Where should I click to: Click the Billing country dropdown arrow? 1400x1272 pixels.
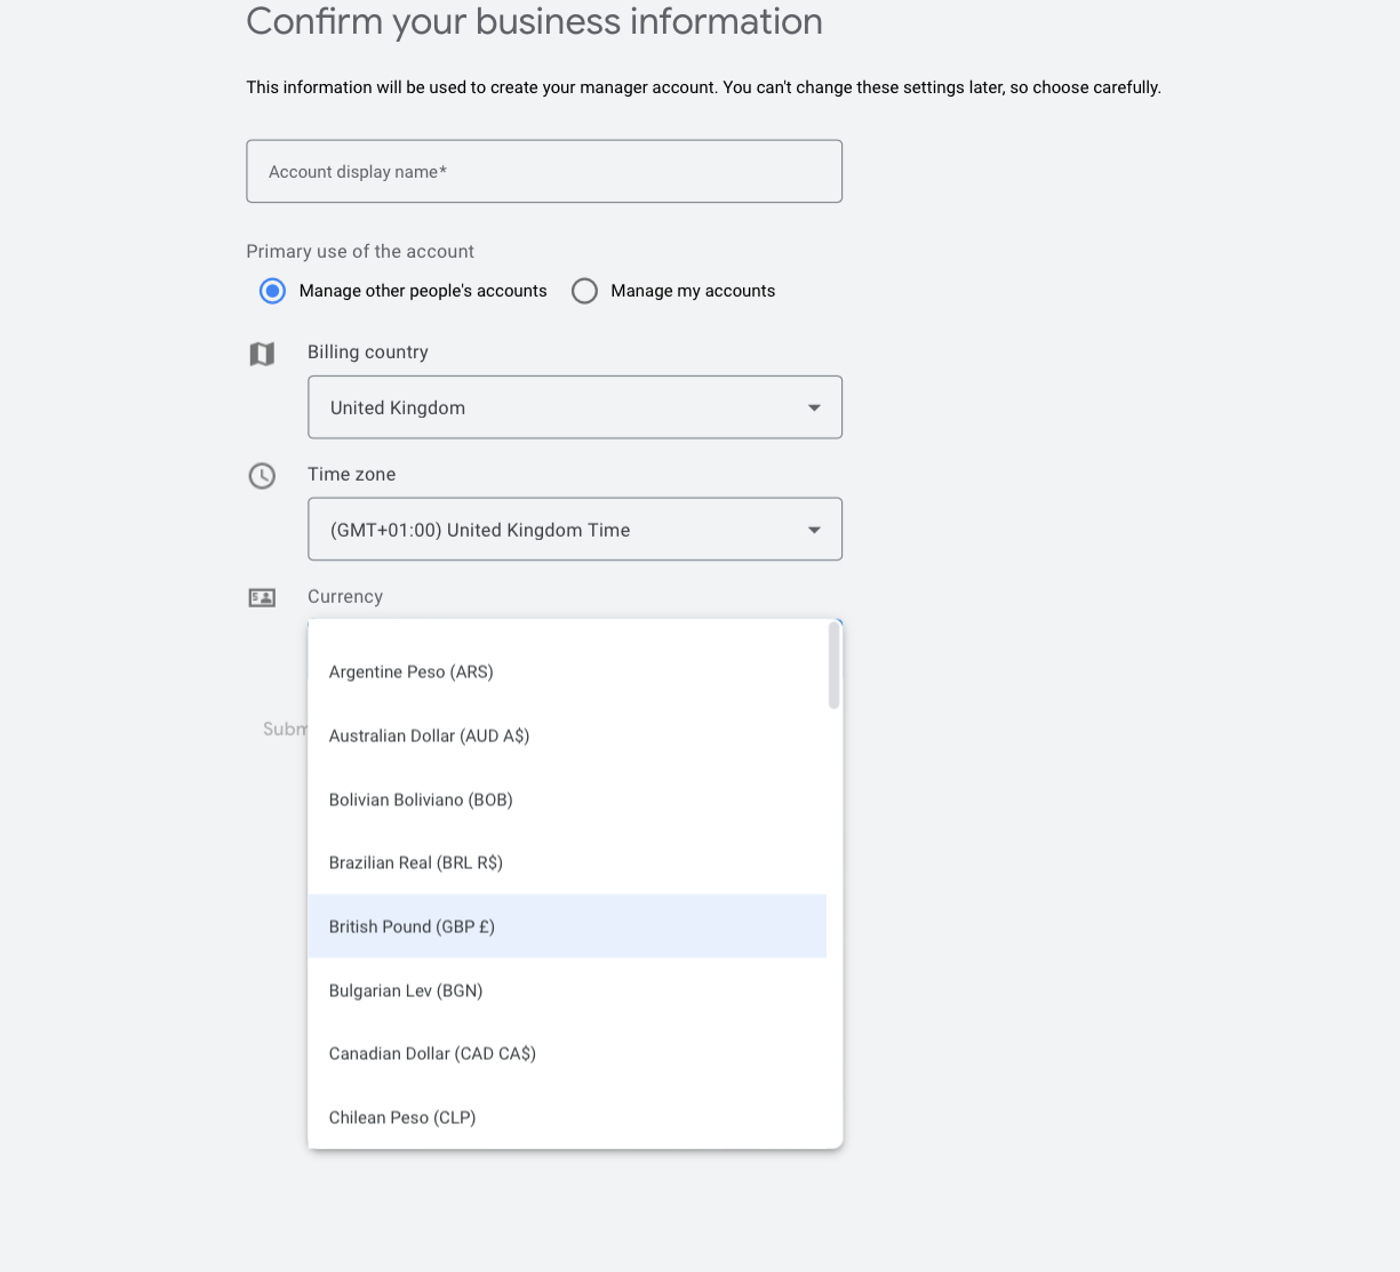click(814, 408)
